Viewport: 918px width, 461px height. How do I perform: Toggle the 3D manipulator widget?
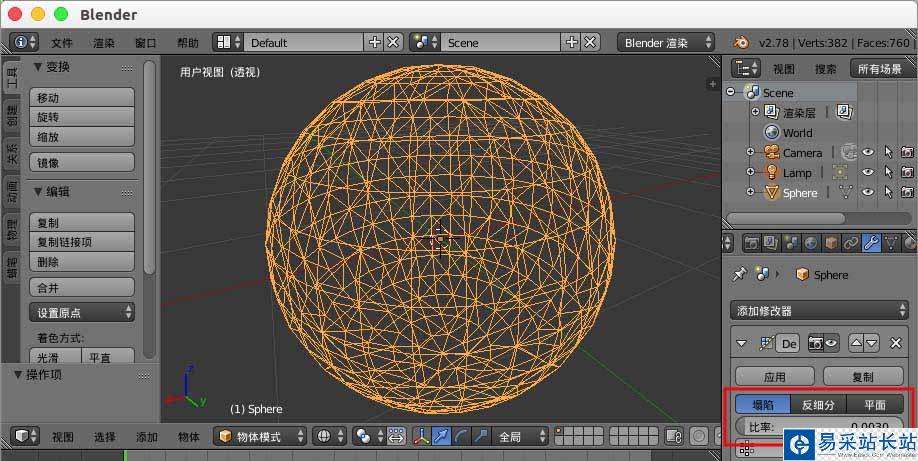[x=421, y=436]
